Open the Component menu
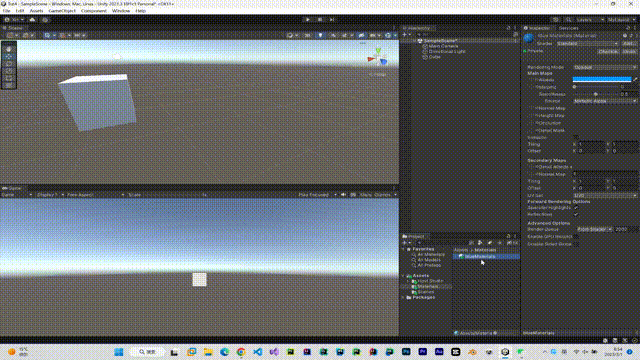The height and width of the screenshot is (360, 640). (x=93, y=11)
